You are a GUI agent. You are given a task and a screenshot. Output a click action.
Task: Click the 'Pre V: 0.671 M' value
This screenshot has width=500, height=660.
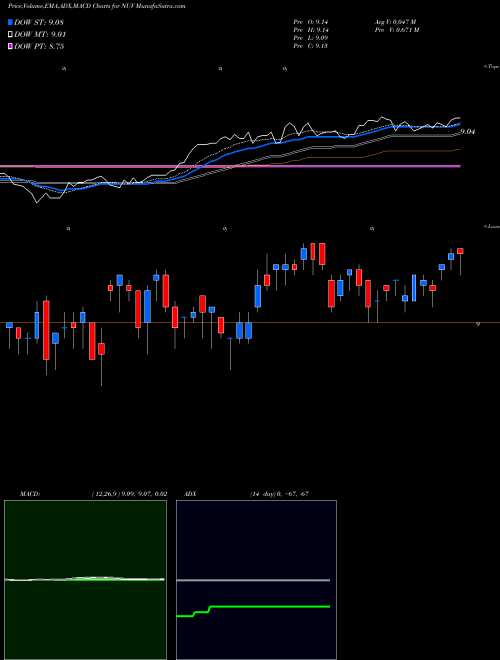(x=396, y=30)
